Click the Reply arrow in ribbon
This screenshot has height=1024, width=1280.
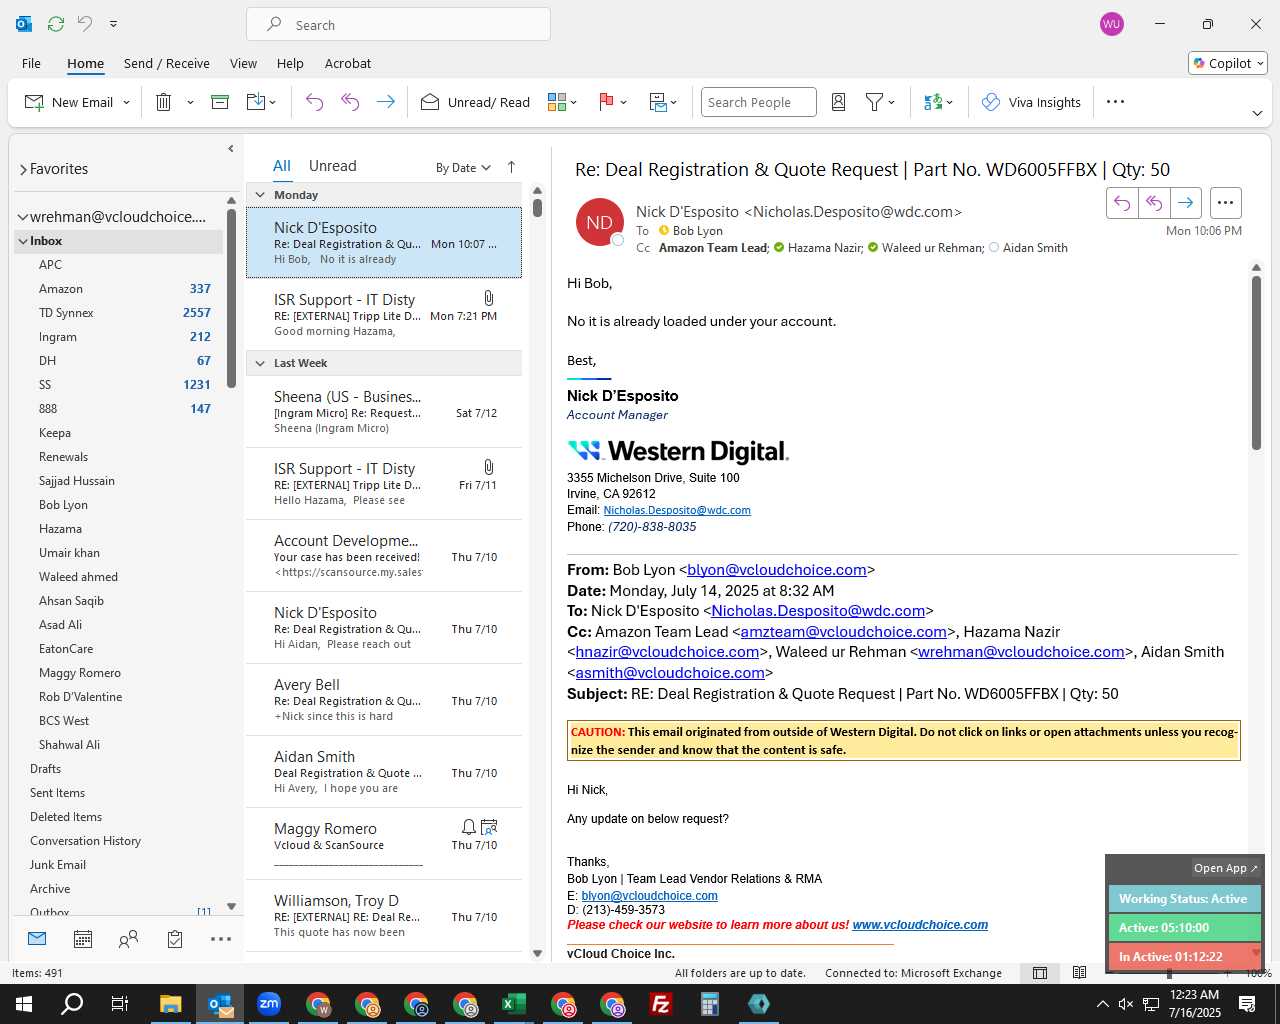pyautogui.click(x=314, y=102)
